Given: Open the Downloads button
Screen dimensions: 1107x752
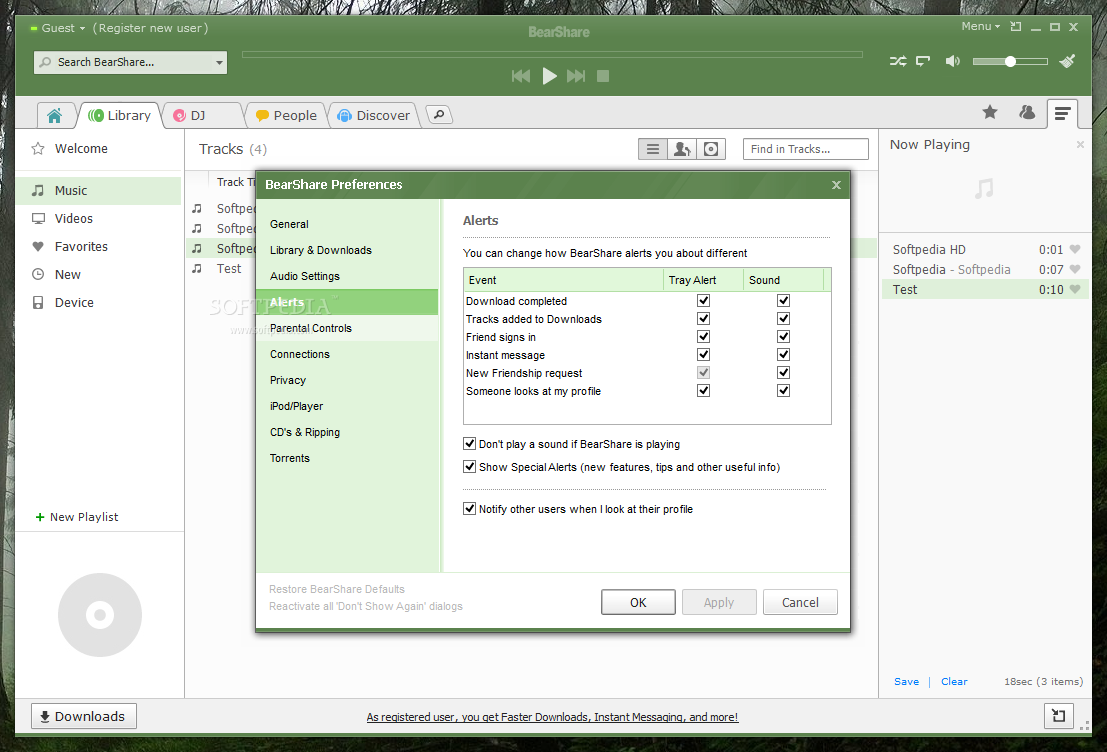Looking at the screenshot, I should pos(83,716).
